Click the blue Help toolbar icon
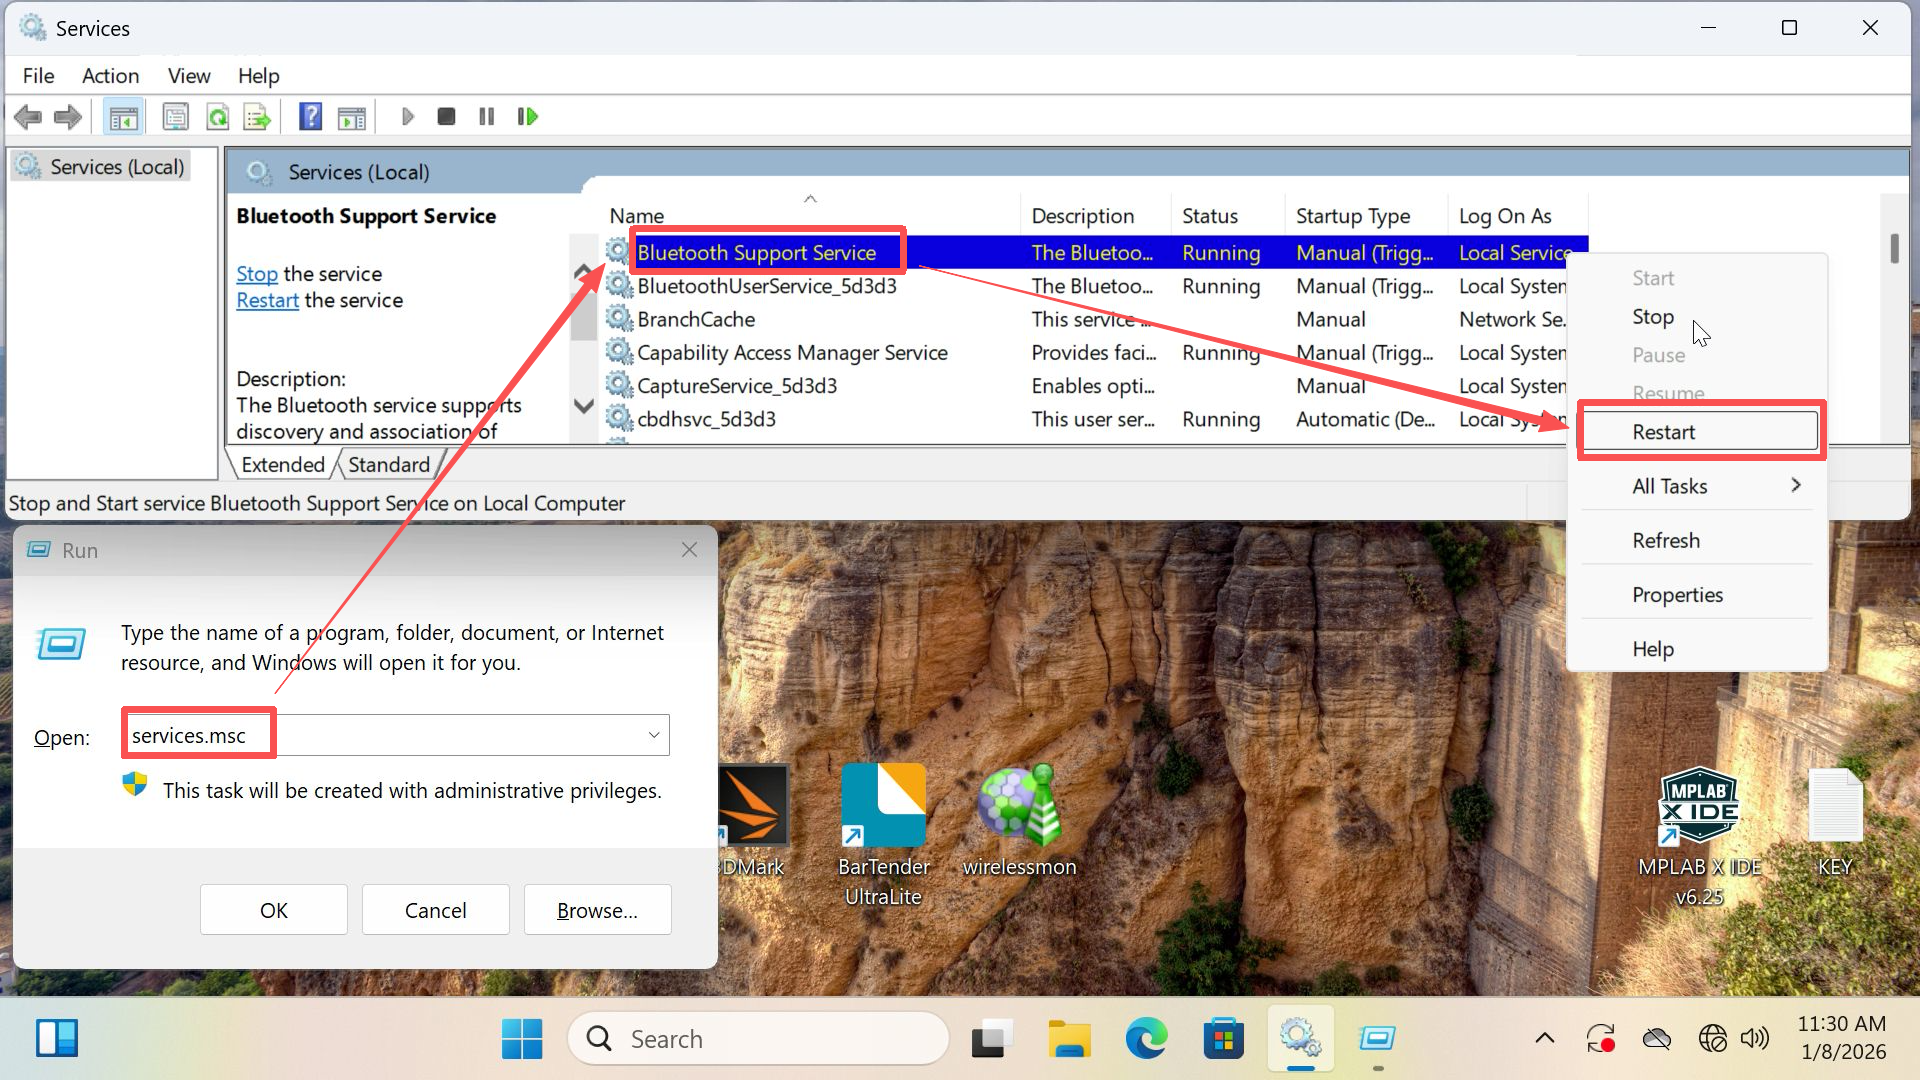1920x1080 pixels. pos(310,117)
